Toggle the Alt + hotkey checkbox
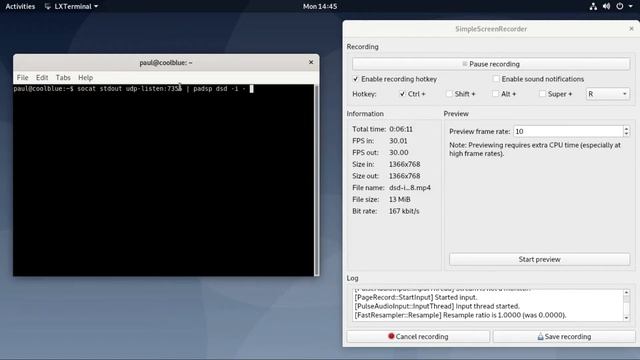 [496, 94]
